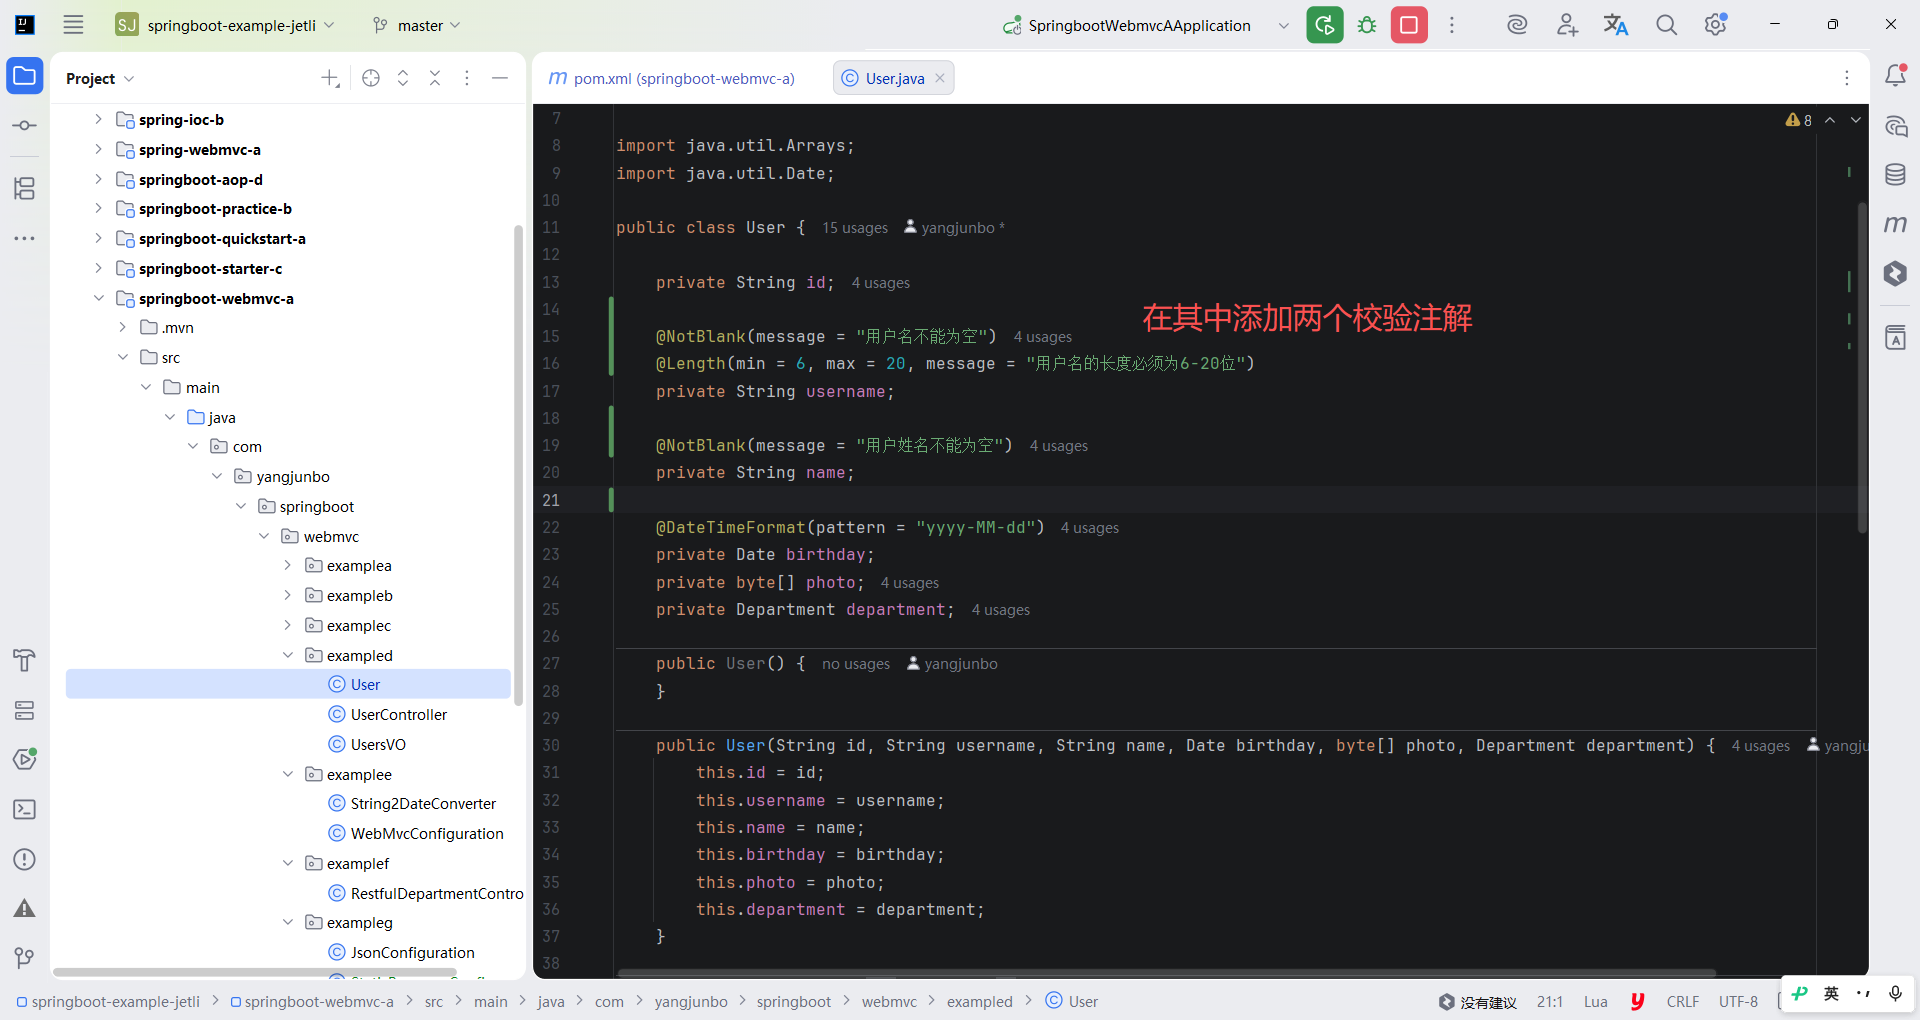This screenshot has width=1920, height=1020.
Task: Open the Terminal tool window
Action: pos(25,809)
